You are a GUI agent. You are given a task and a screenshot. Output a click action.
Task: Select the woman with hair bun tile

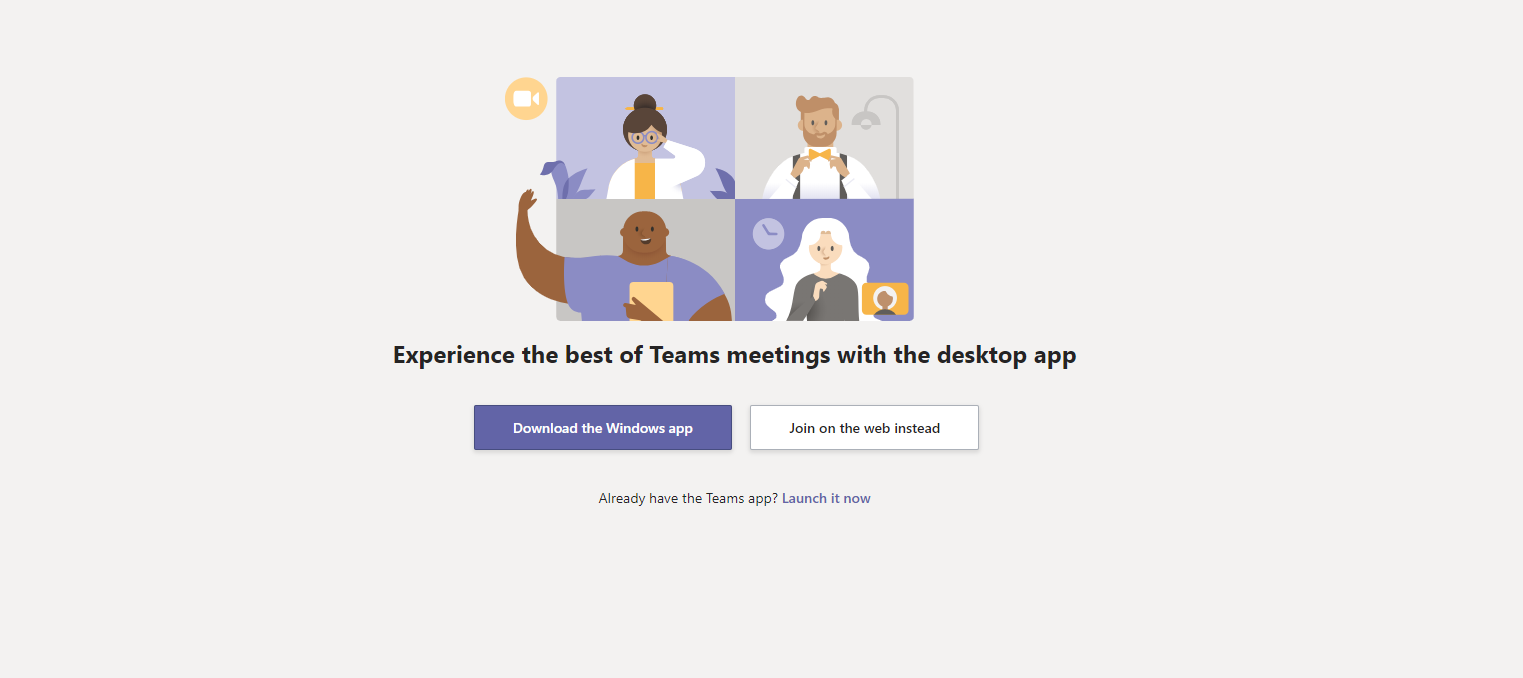[645, 138]
